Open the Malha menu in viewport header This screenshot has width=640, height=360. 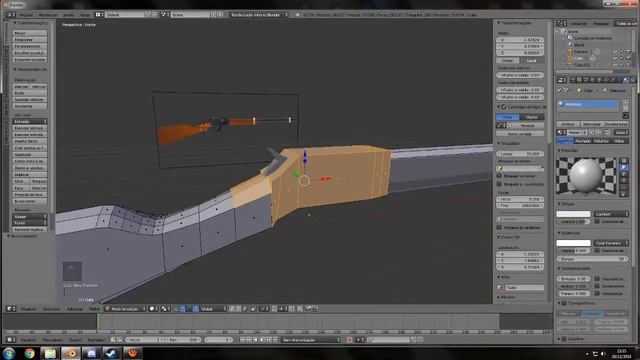point(94,309)
